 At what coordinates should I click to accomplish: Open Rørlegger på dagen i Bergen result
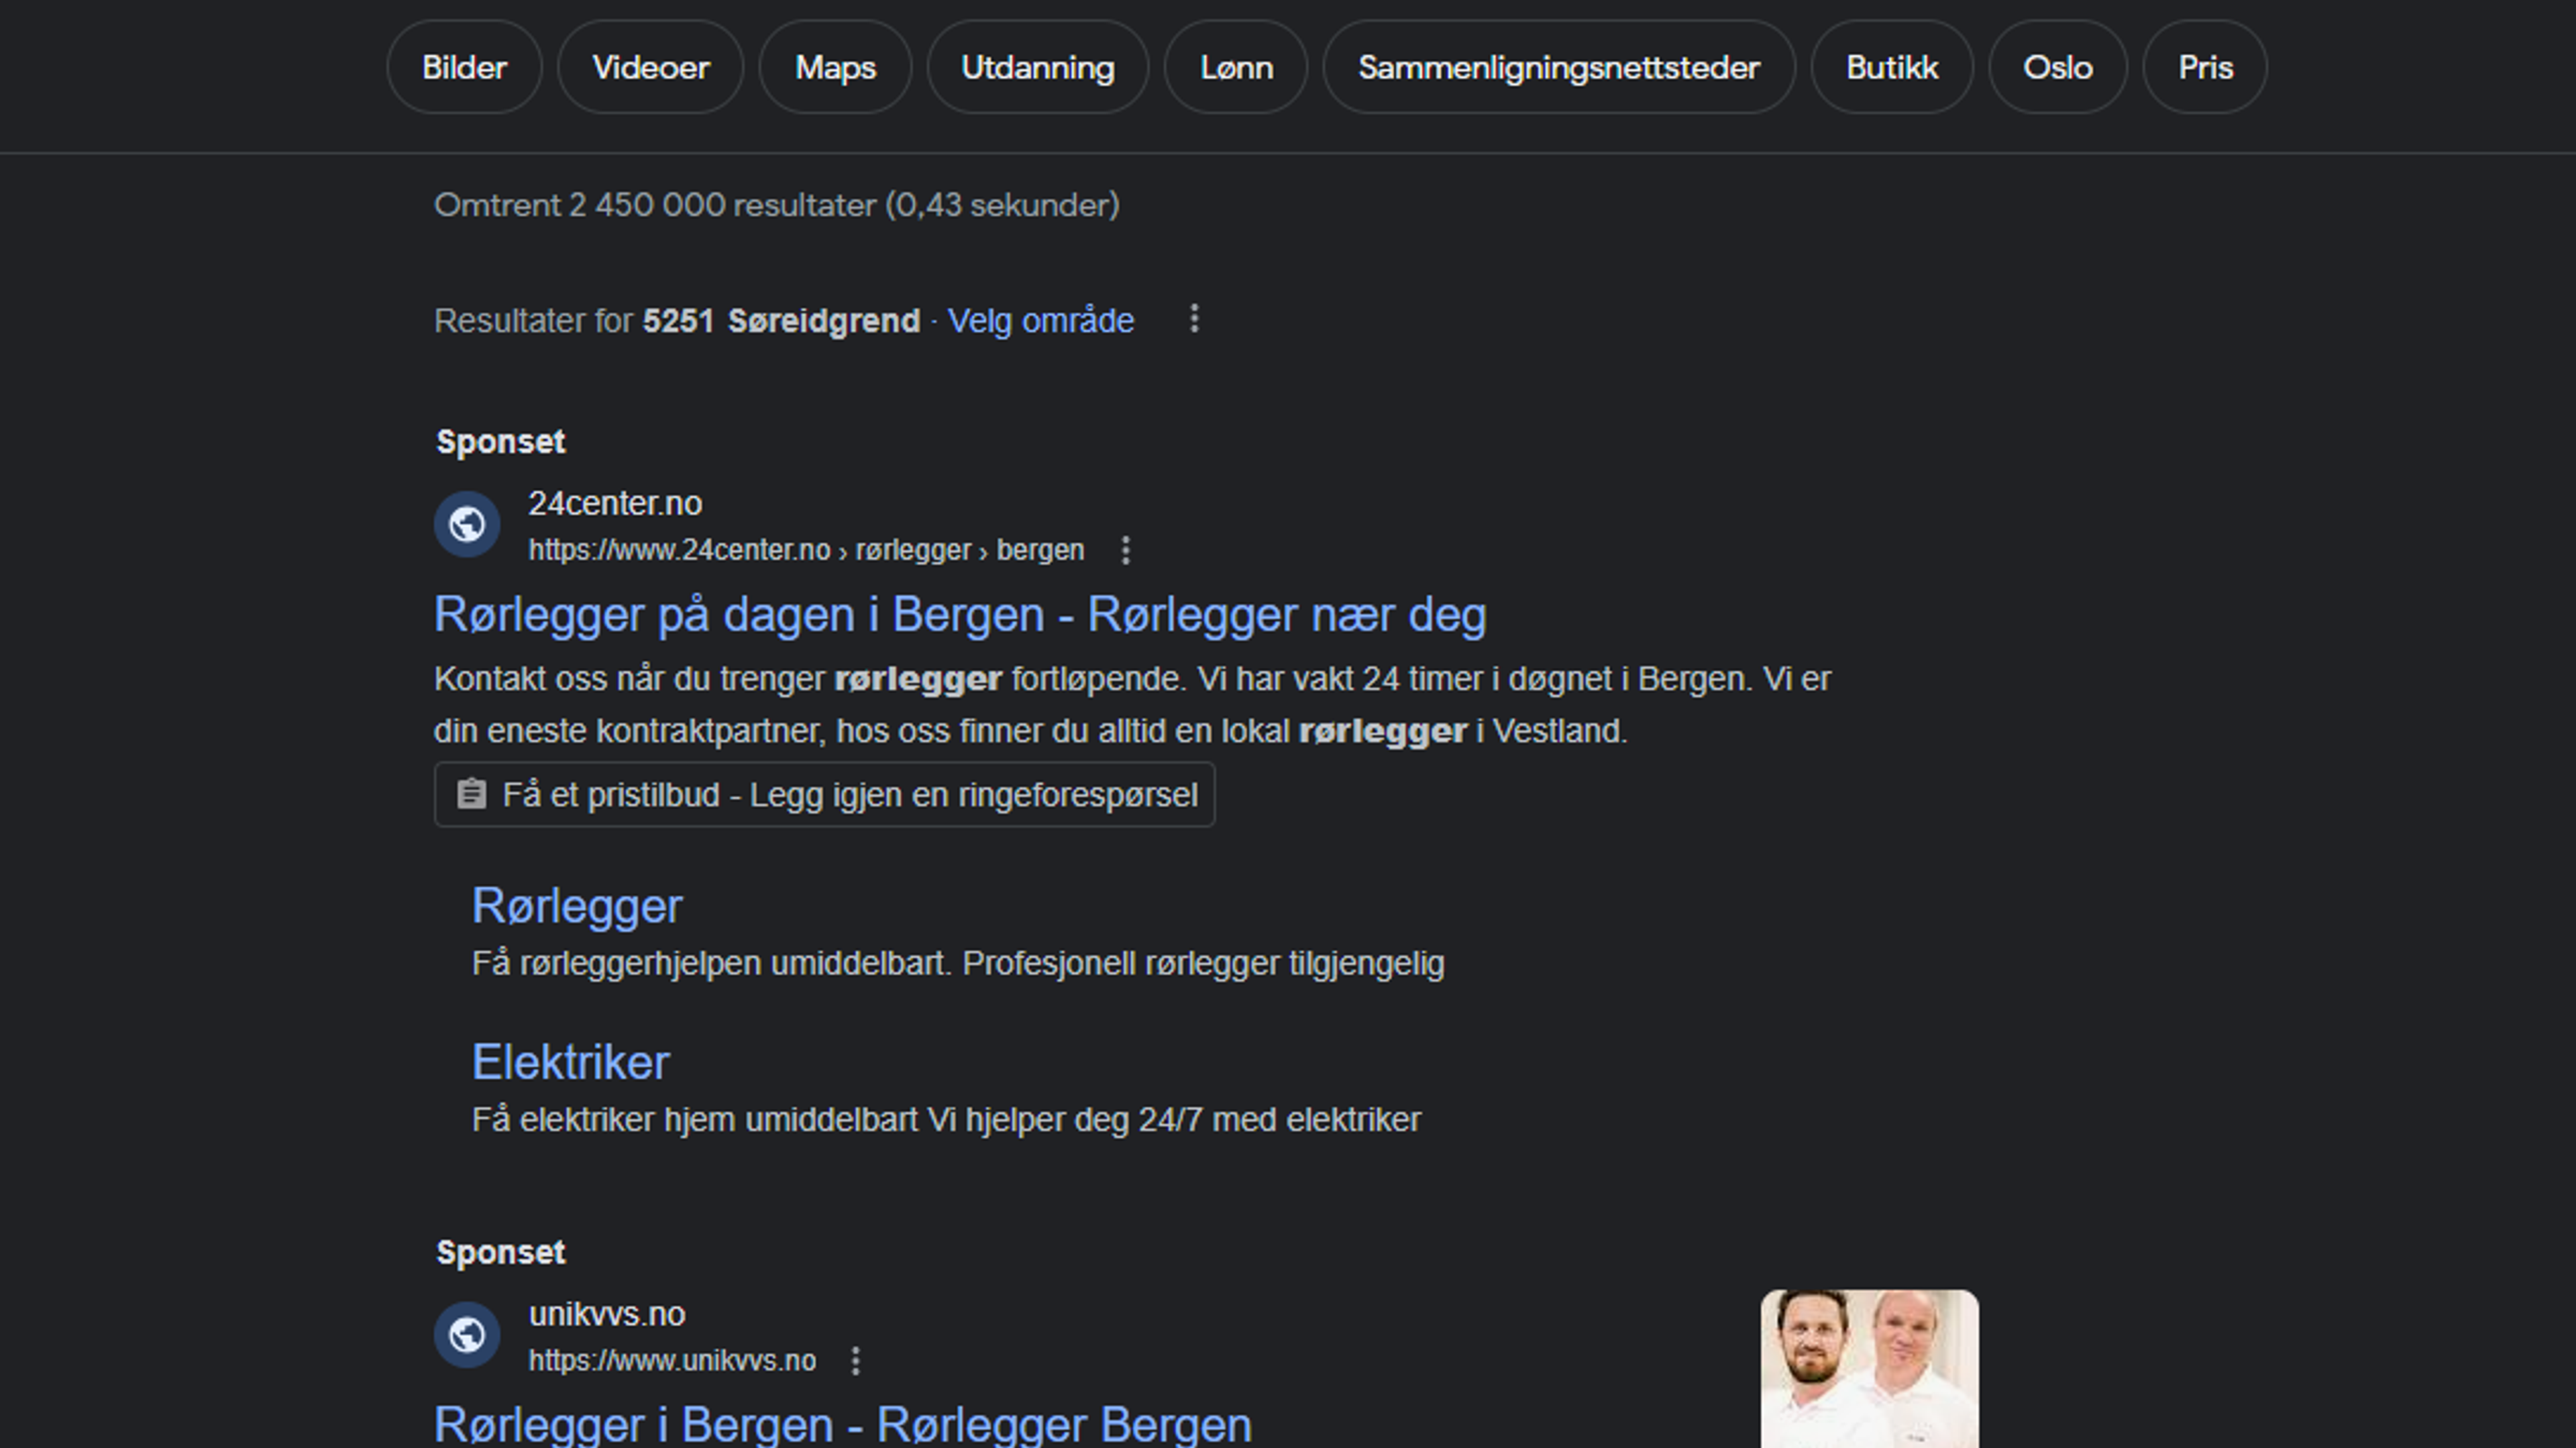pyautogui.click(x=959, y=615)
